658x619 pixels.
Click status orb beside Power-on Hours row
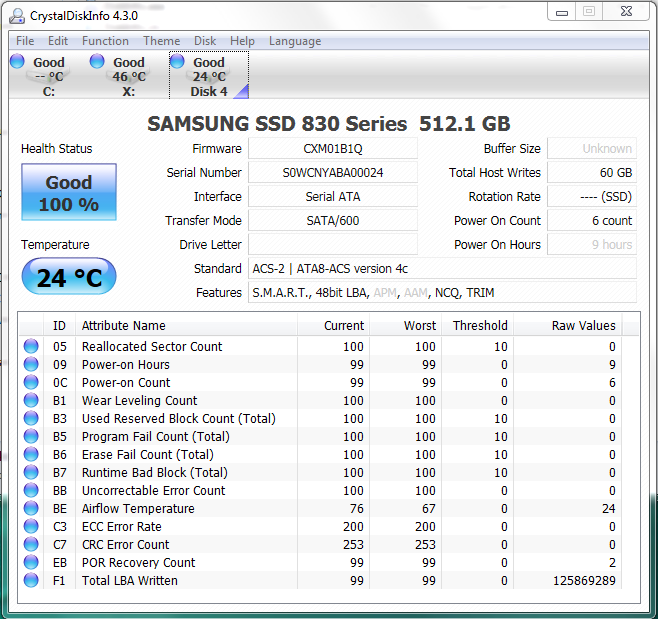(31, 365)
